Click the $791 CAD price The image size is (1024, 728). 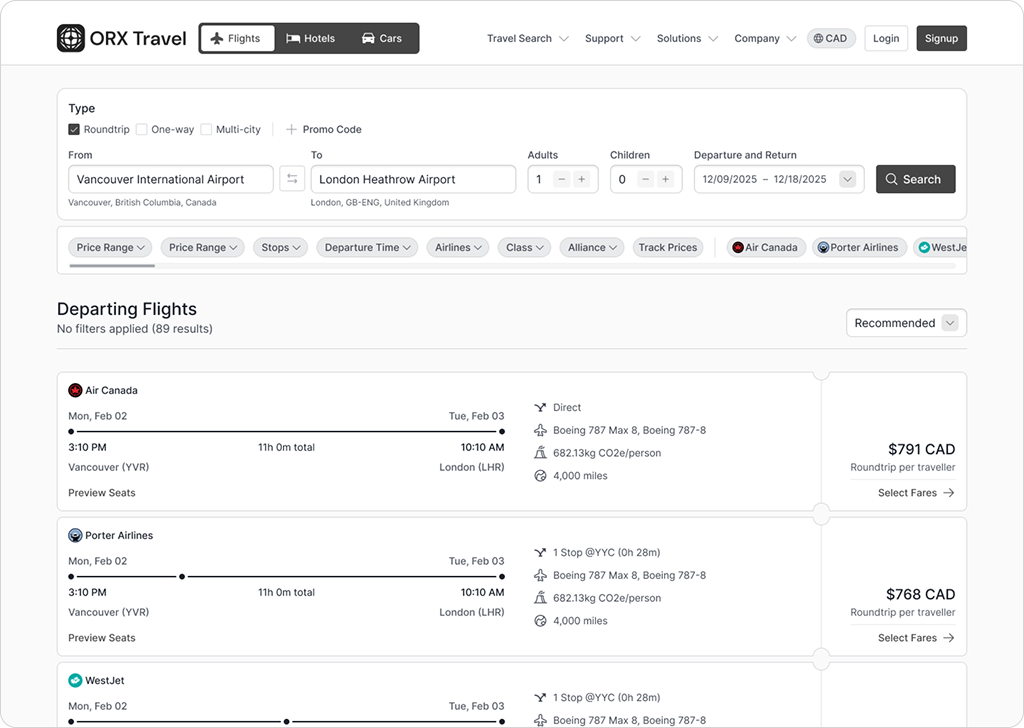pyautogui.click(x=921, y=449)
